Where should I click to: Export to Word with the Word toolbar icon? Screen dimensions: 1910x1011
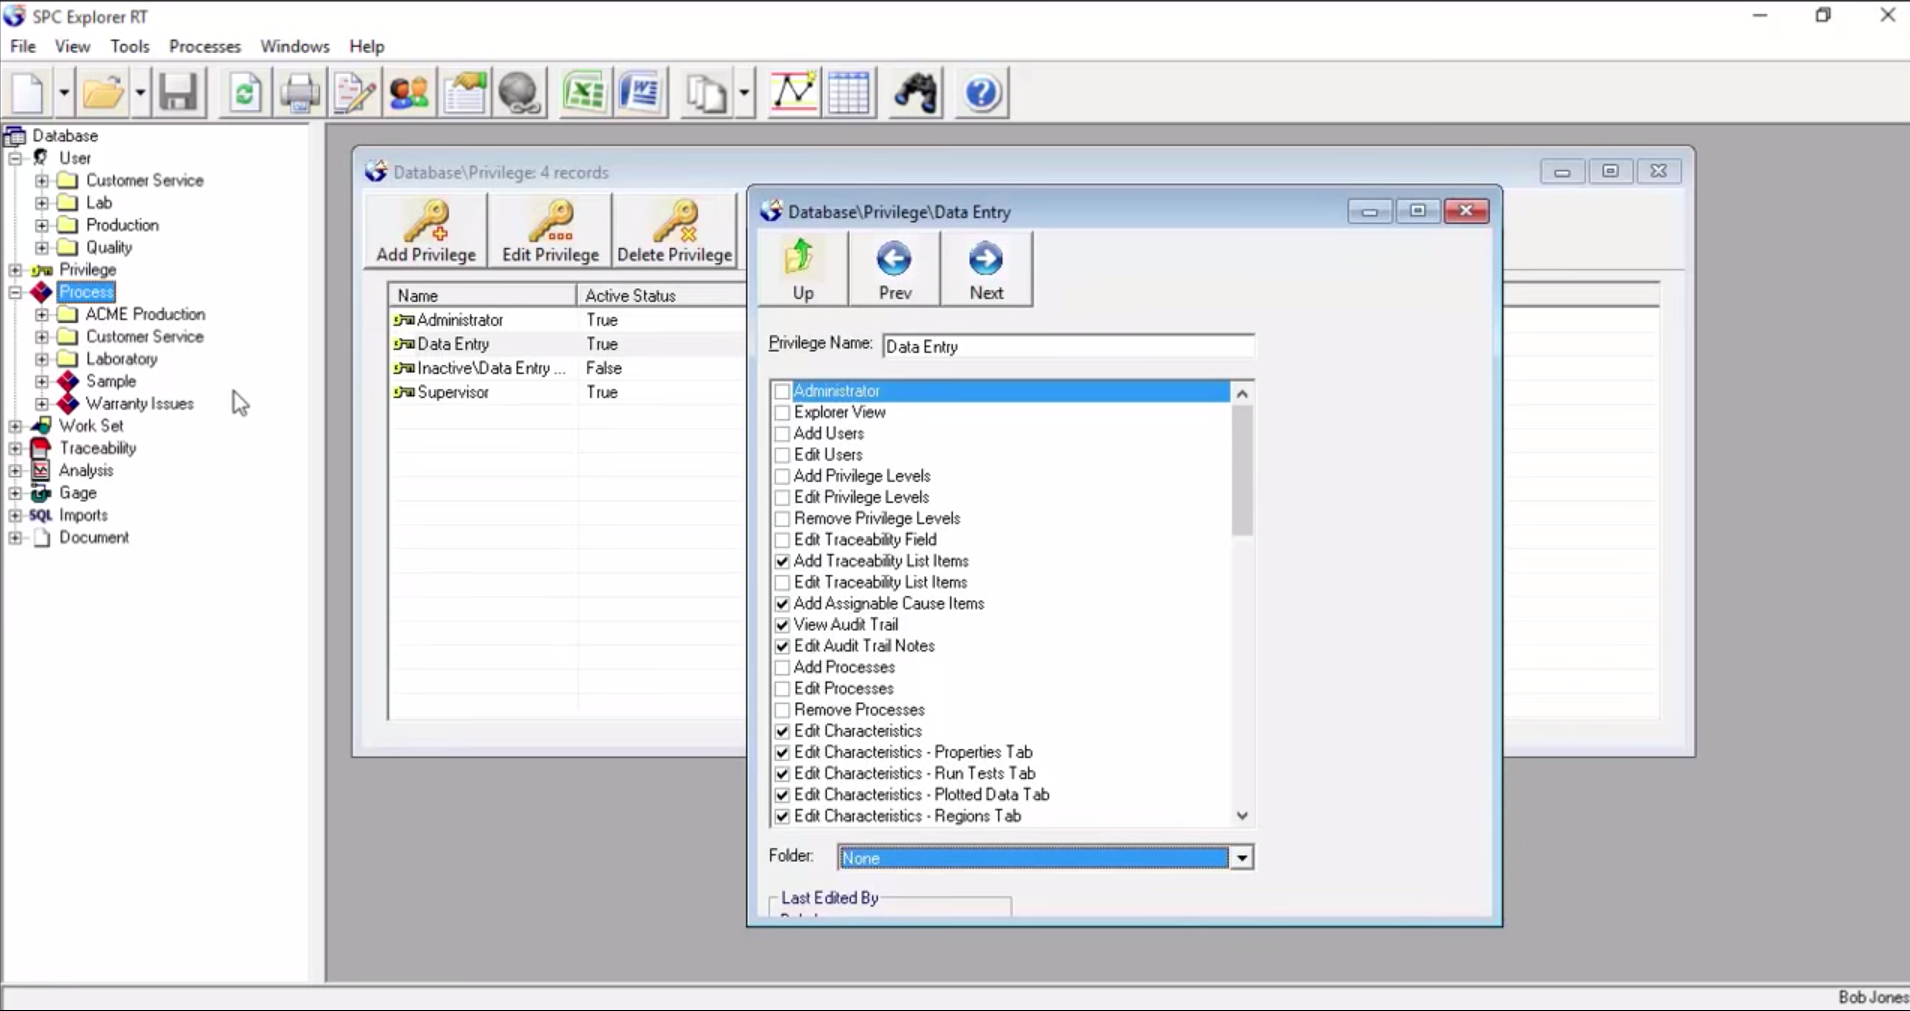pos(641,92)
